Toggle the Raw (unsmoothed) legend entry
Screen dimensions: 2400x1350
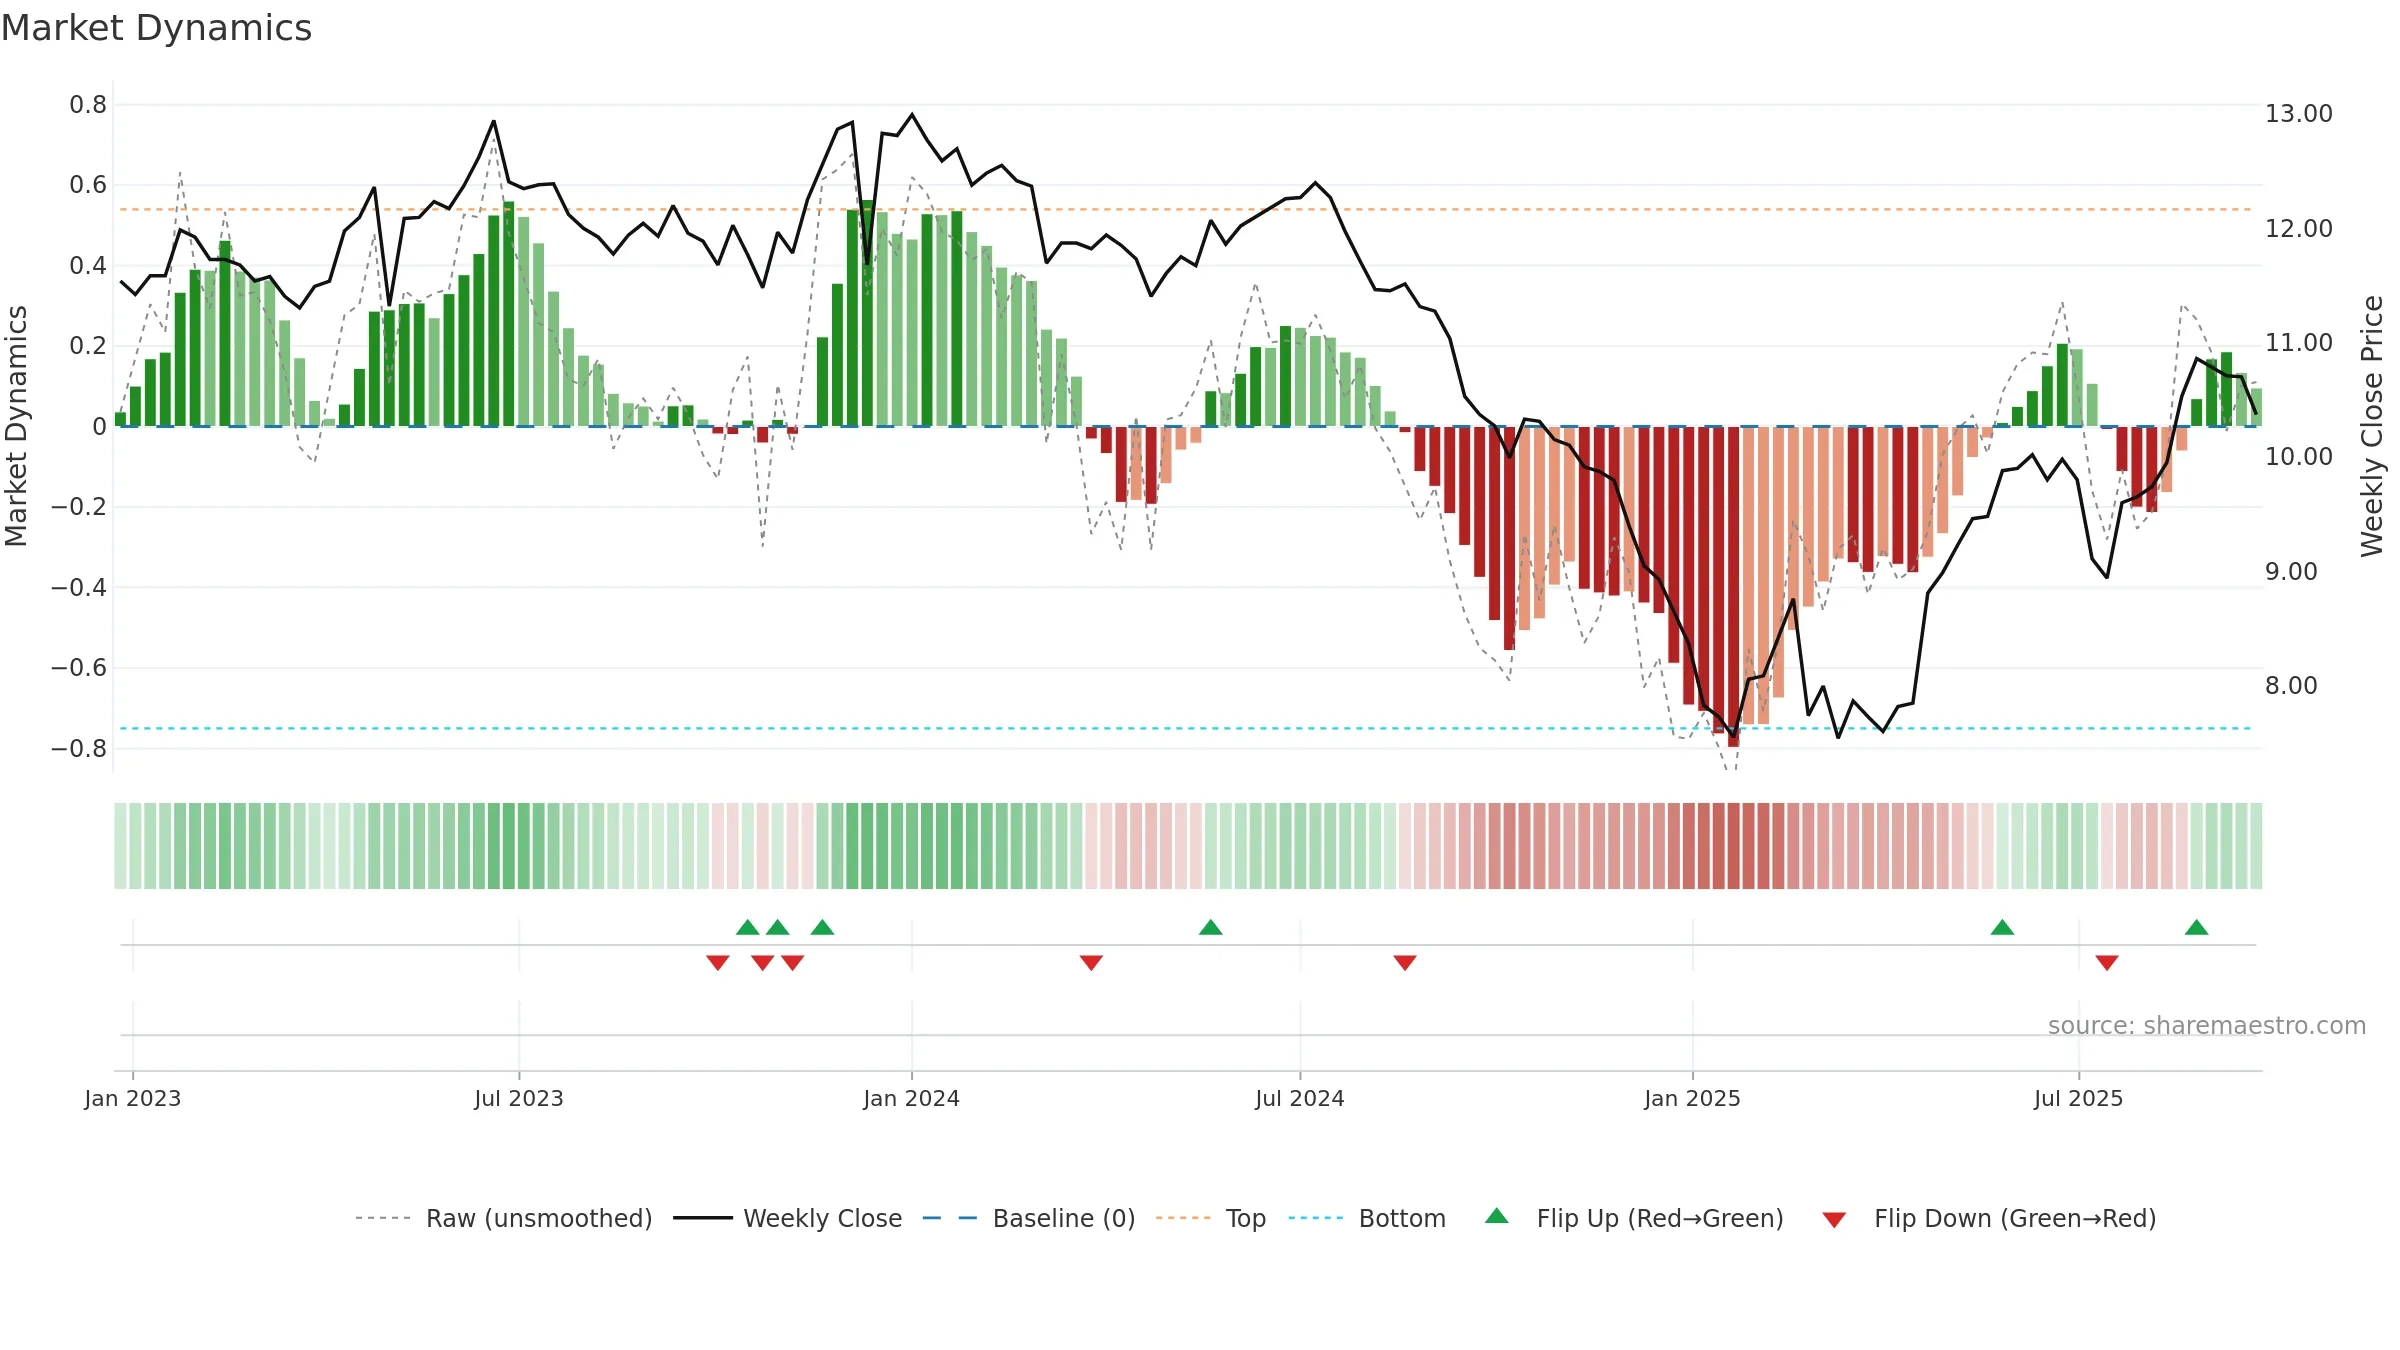504,1218
